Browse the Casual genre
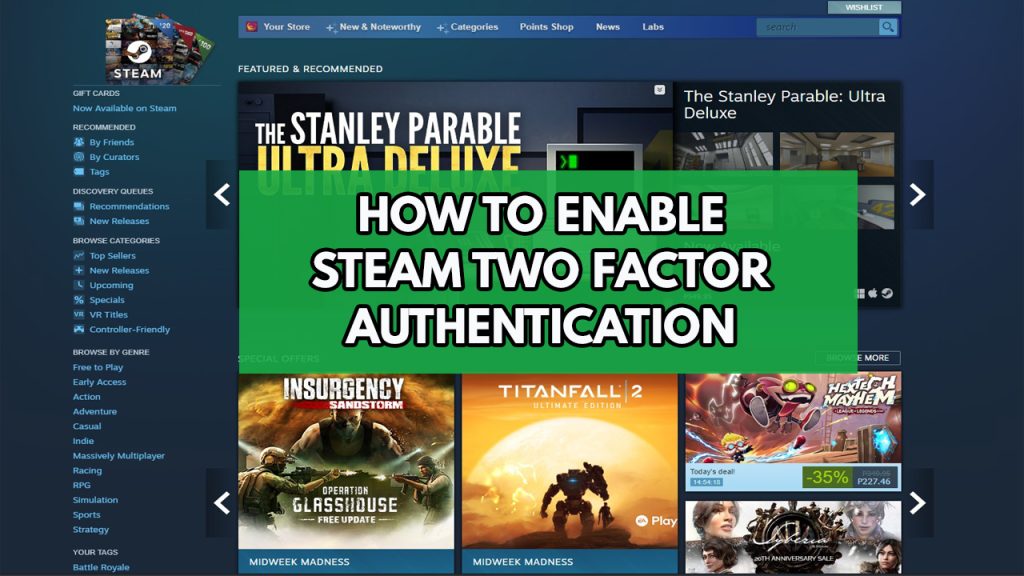The image size is (1024, 576). point(87,426)
